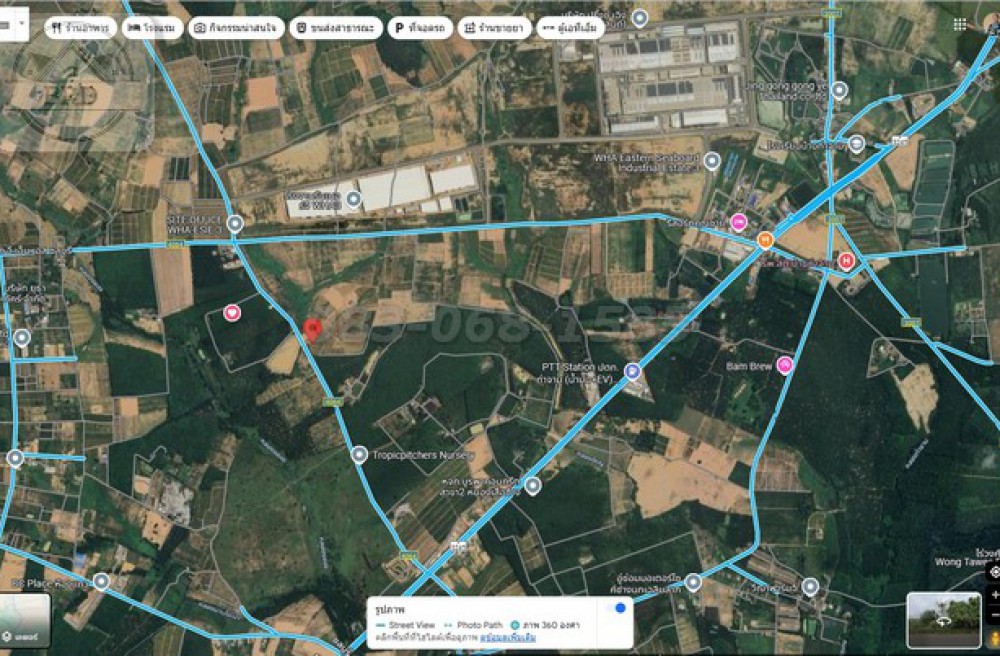Select the PTT Station fuel marker
Image resolution: width=1000 pixels, height=656 pixels.
tap(632, 370)
